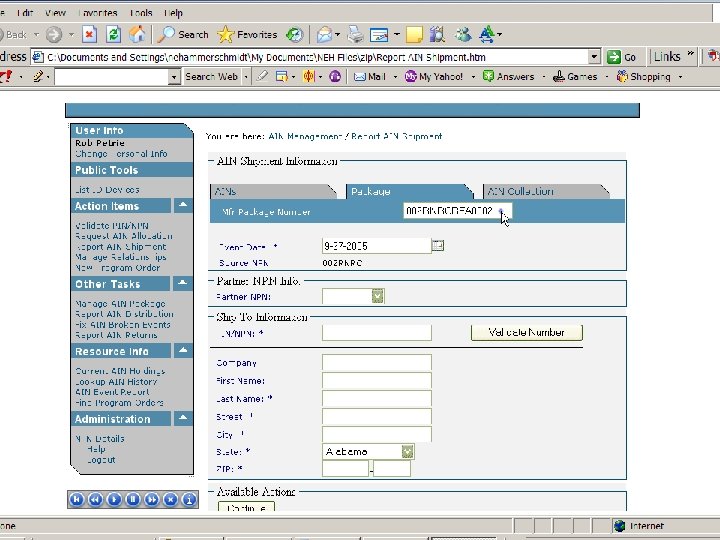Click the rewind-to-start playback button

(77, 500)
